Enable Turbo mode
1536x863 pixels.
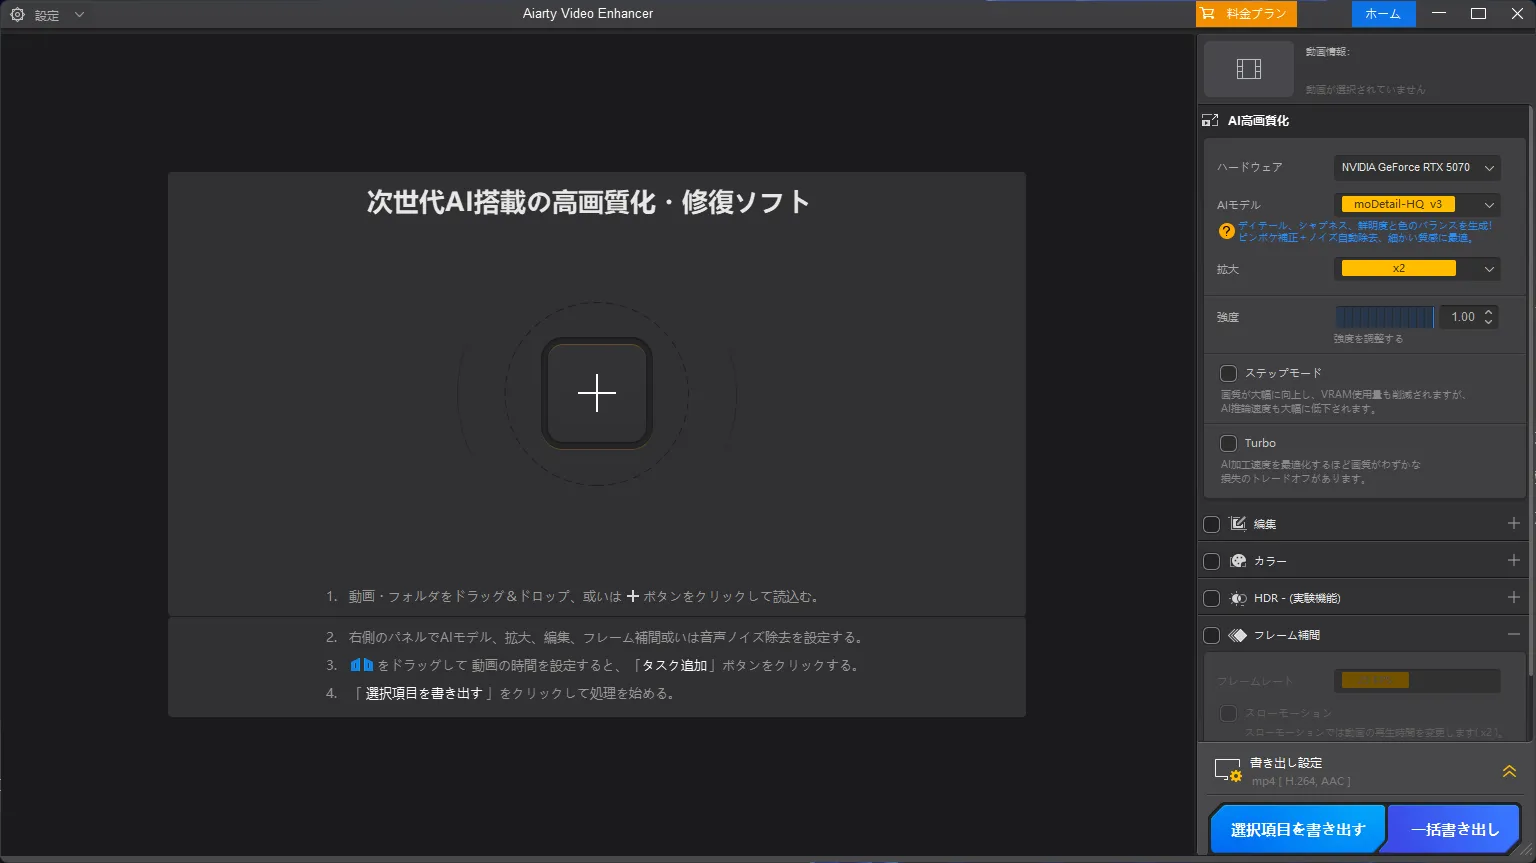[1228, 442]
